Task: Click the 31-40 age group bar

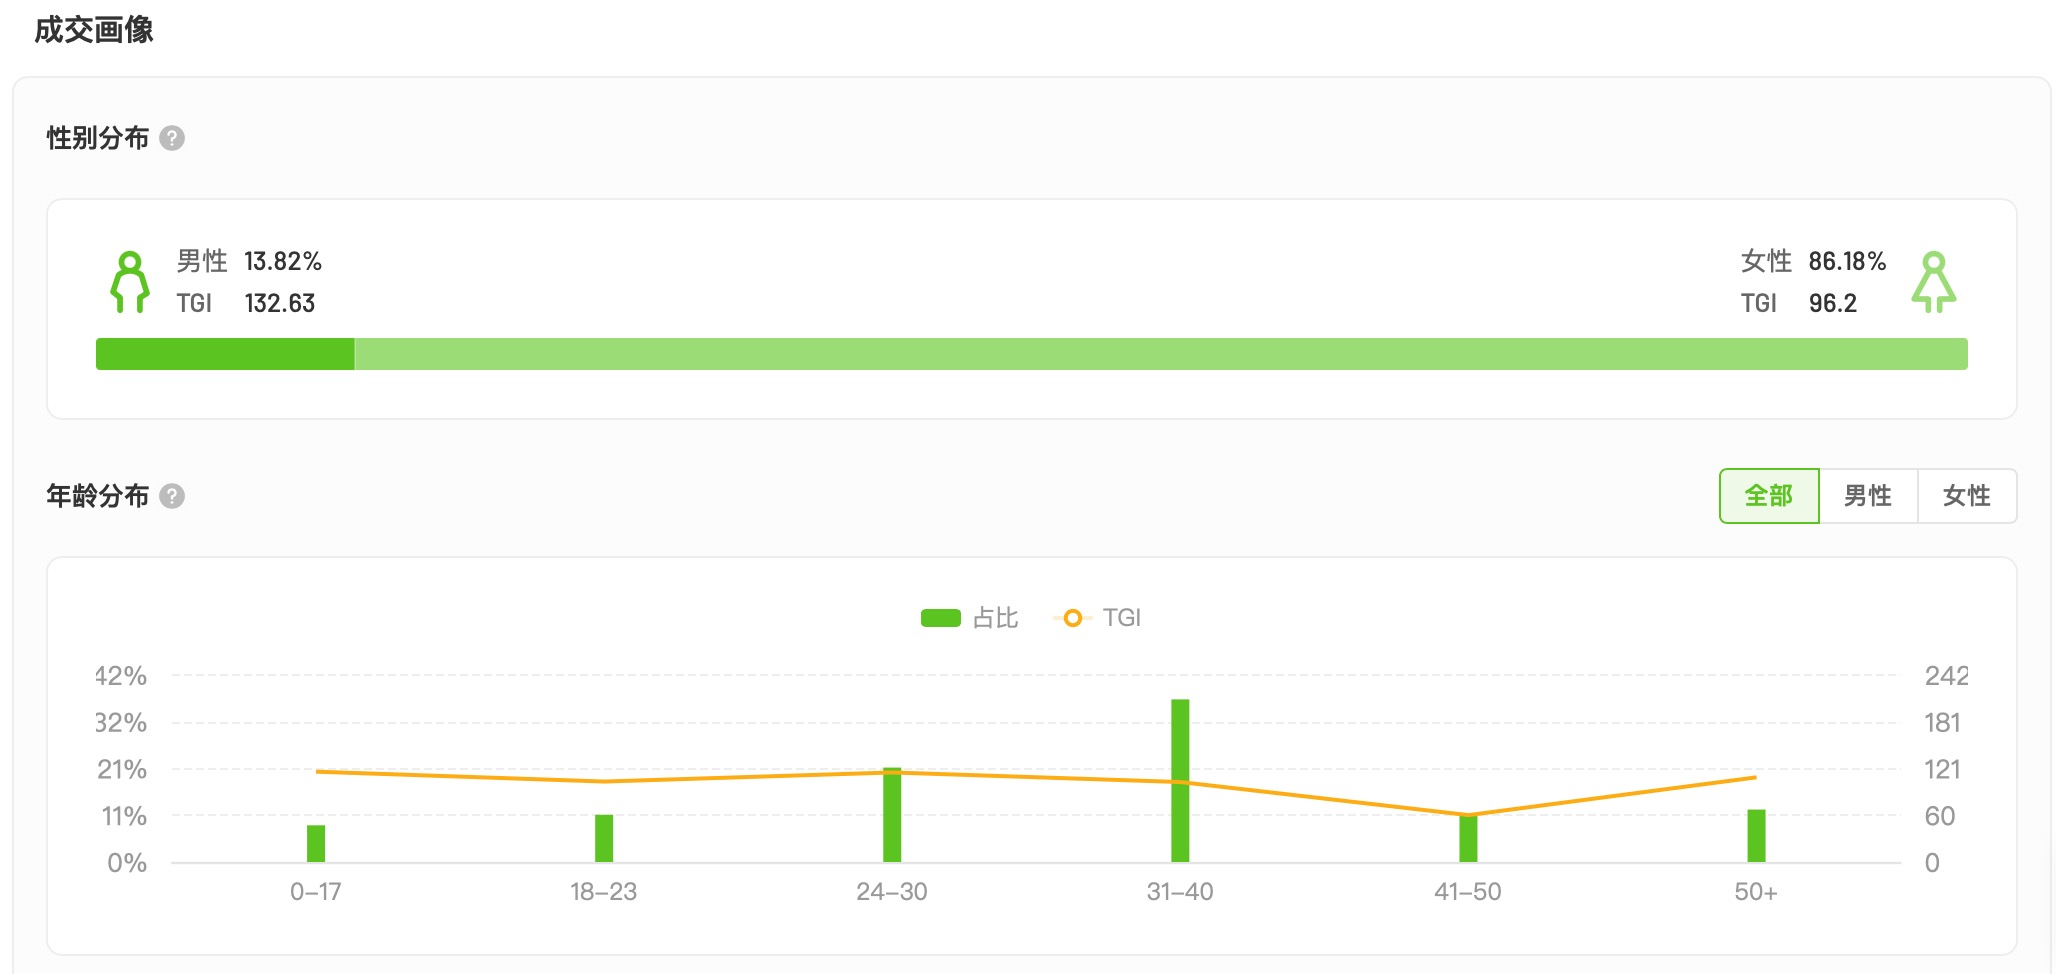Action: 1180,780
